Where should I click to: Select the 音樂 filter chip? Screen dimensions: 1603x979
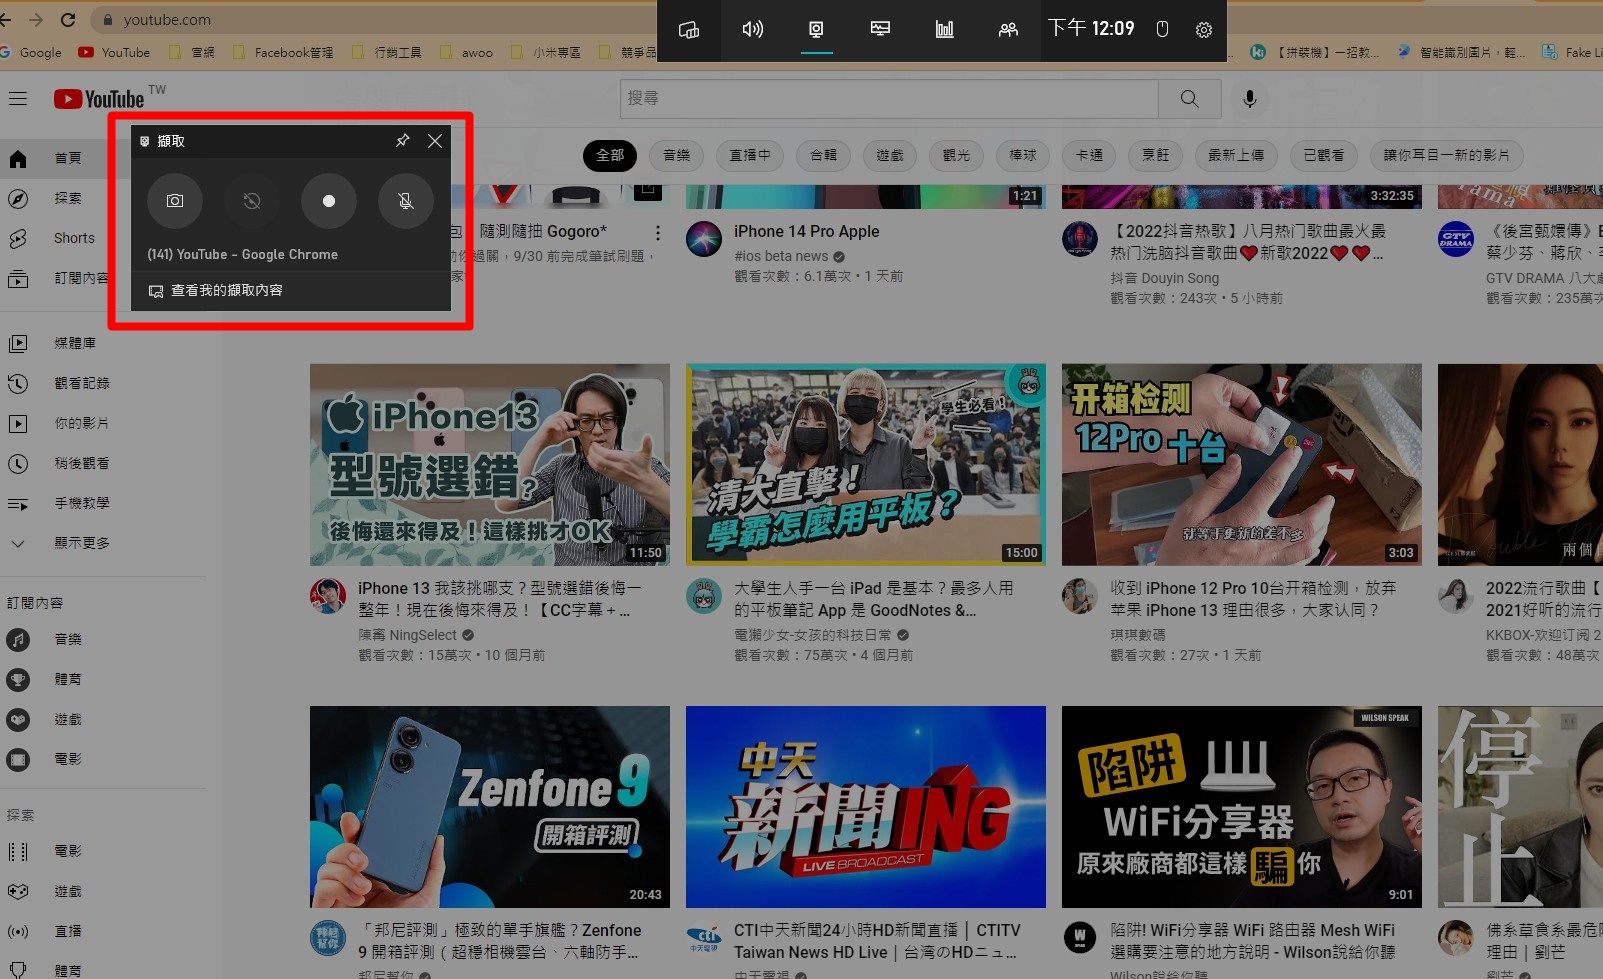coord(677,155)
